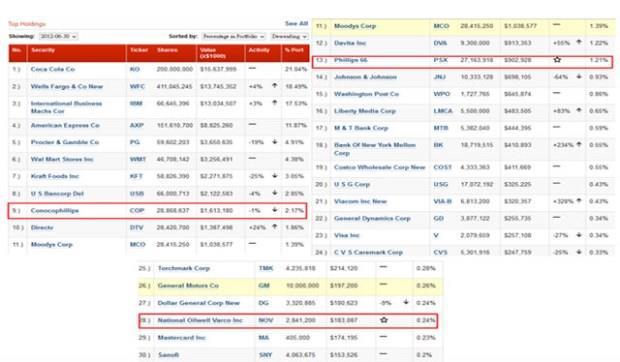The height and width of the screenshot is (362, 620).
Task: Click the up arrow in the Wells Fargo row
Action: 274,85
